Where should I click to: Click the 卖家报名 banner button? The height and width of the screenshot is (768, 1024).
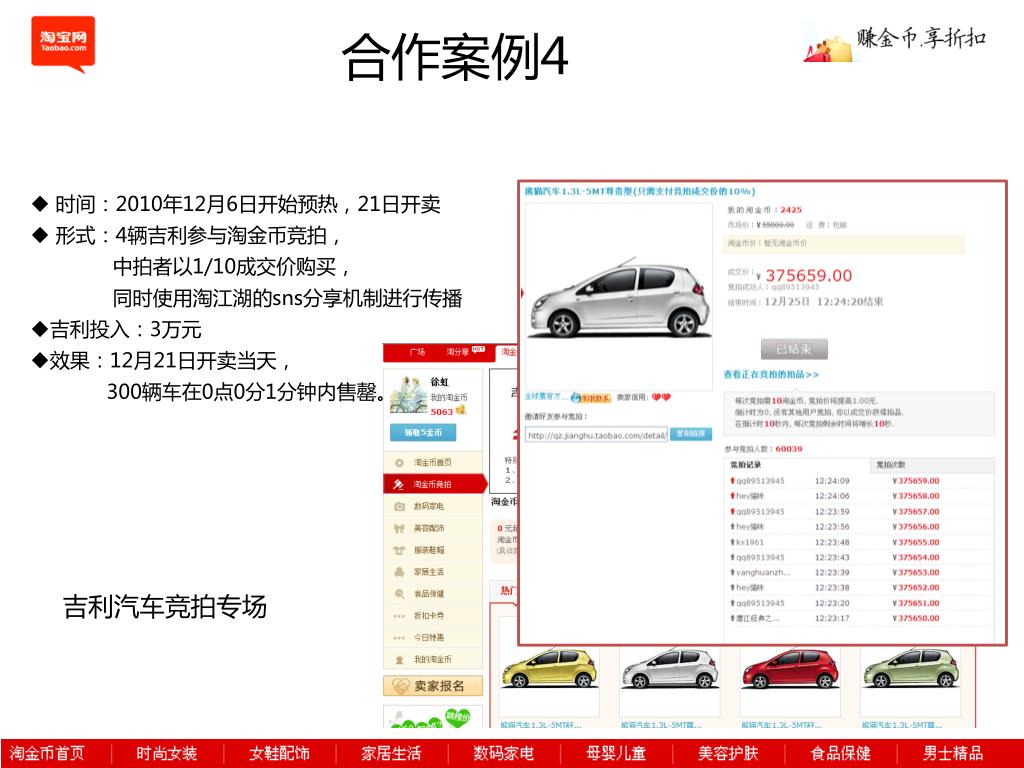click(433, 686)
